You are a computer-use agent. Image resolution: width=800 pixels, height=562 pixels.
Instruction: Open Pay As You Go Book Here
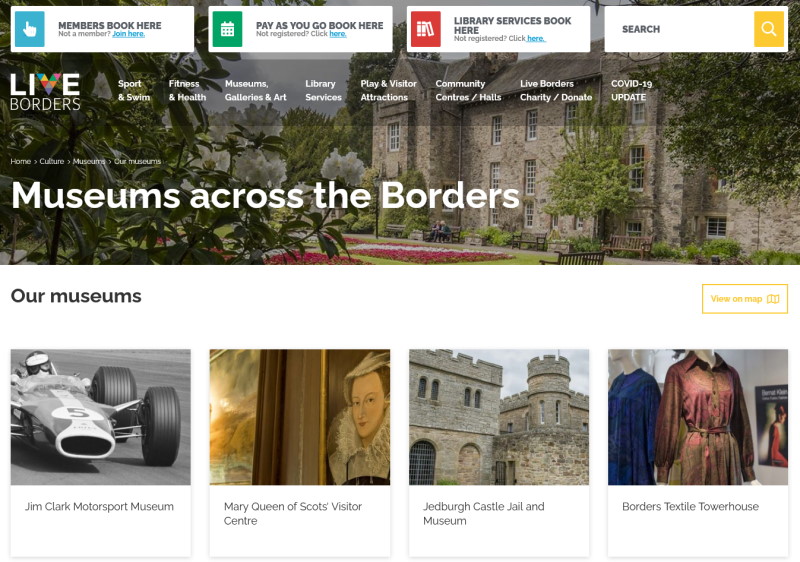pyautogui.click(x=319, y=25)
